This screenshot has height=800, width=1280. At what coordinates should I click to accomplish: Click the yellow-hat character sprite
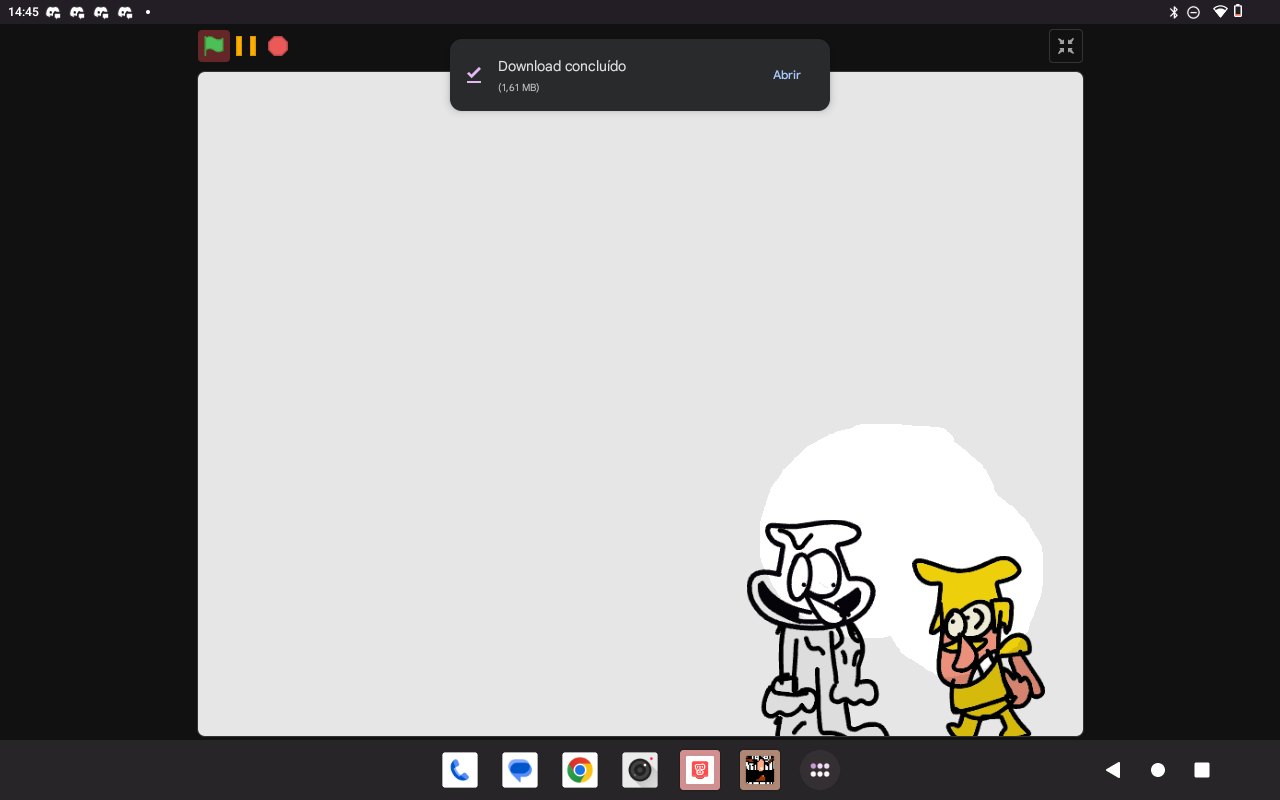click(978, 648)
